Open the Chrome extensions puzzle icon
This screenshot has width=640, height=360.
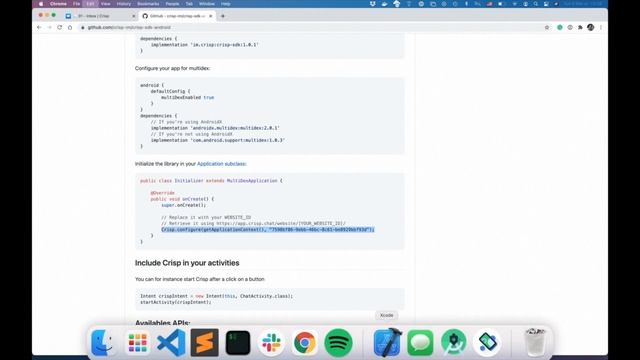(x=580, y=27)
